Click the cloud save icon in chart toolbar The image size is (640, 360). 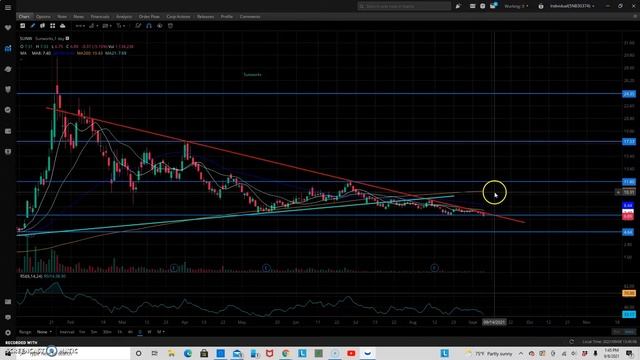tap(62, 26)
